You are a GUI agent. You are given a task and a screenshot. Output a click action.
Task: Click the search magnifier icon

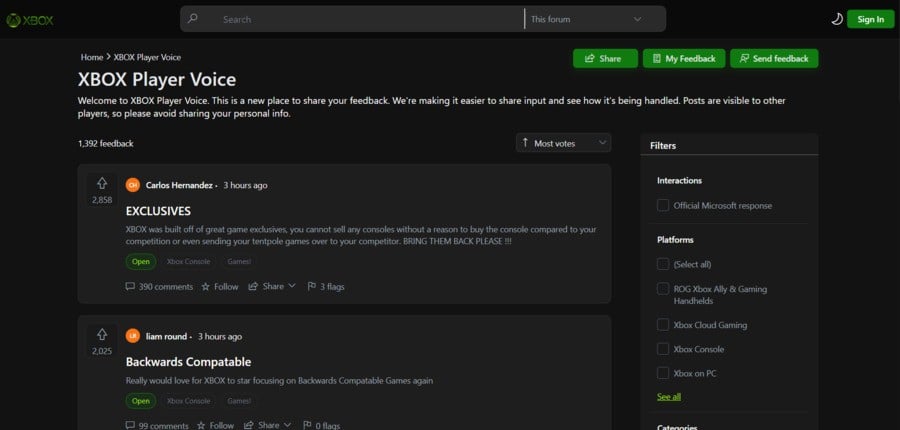(193, 19)
